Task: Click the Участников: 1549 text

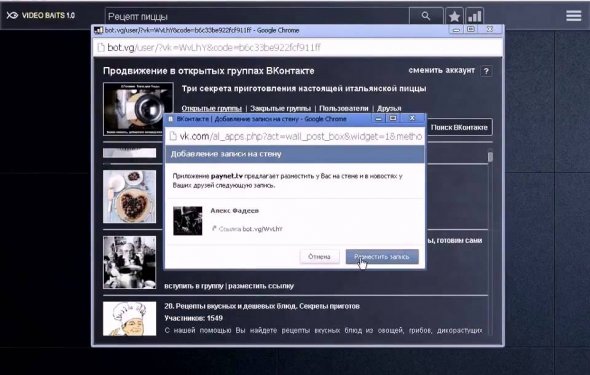Action: [193, 318]
